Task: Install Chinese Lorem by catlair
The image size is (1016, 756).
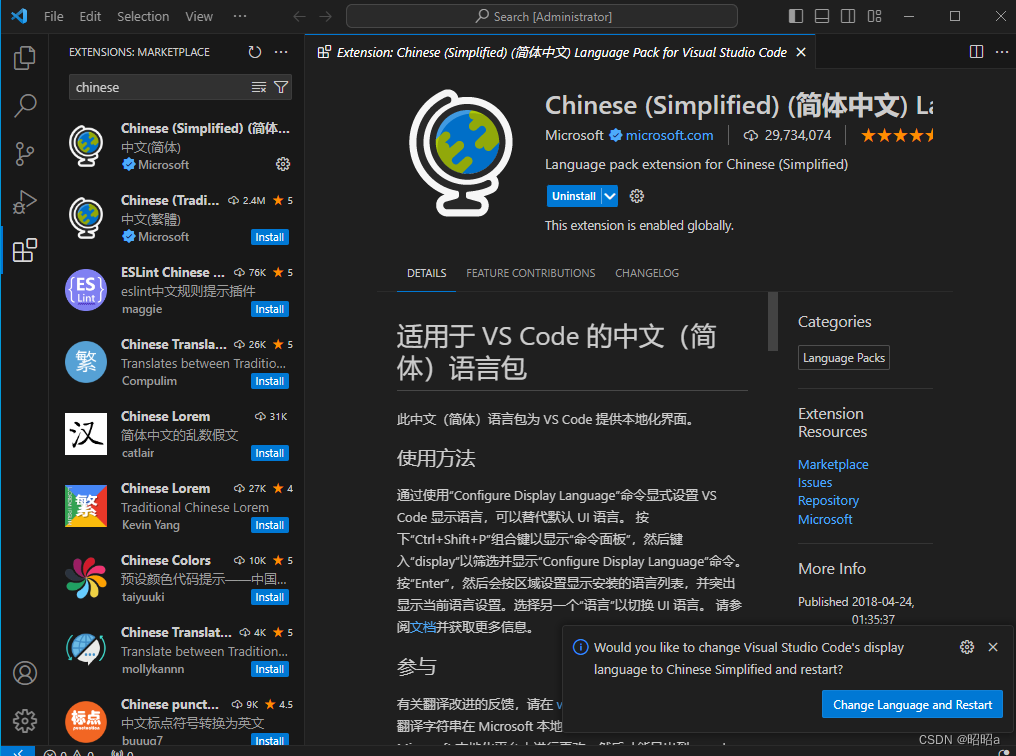Action: click(x=270, y=453)
